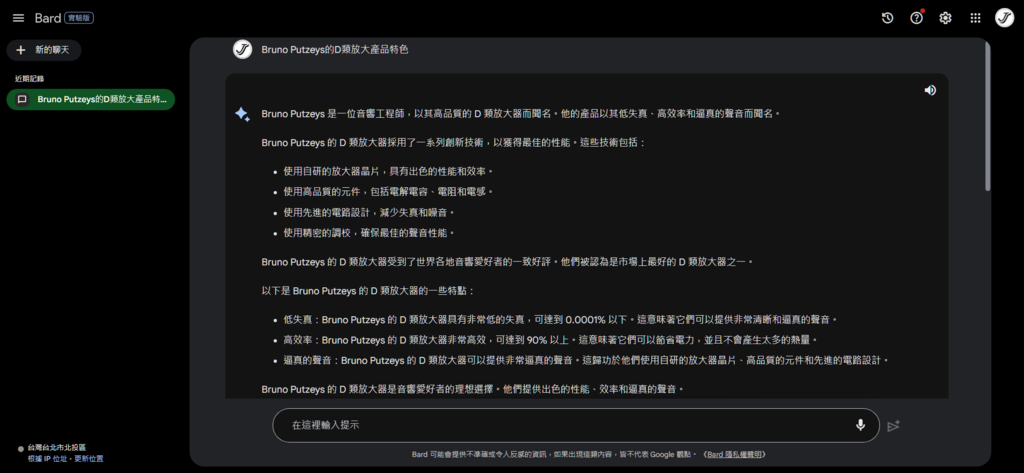The height and width of the screenshot is (473, 1024).
Task: Open the help question mark icon
Action: click(x=916, y=18)
